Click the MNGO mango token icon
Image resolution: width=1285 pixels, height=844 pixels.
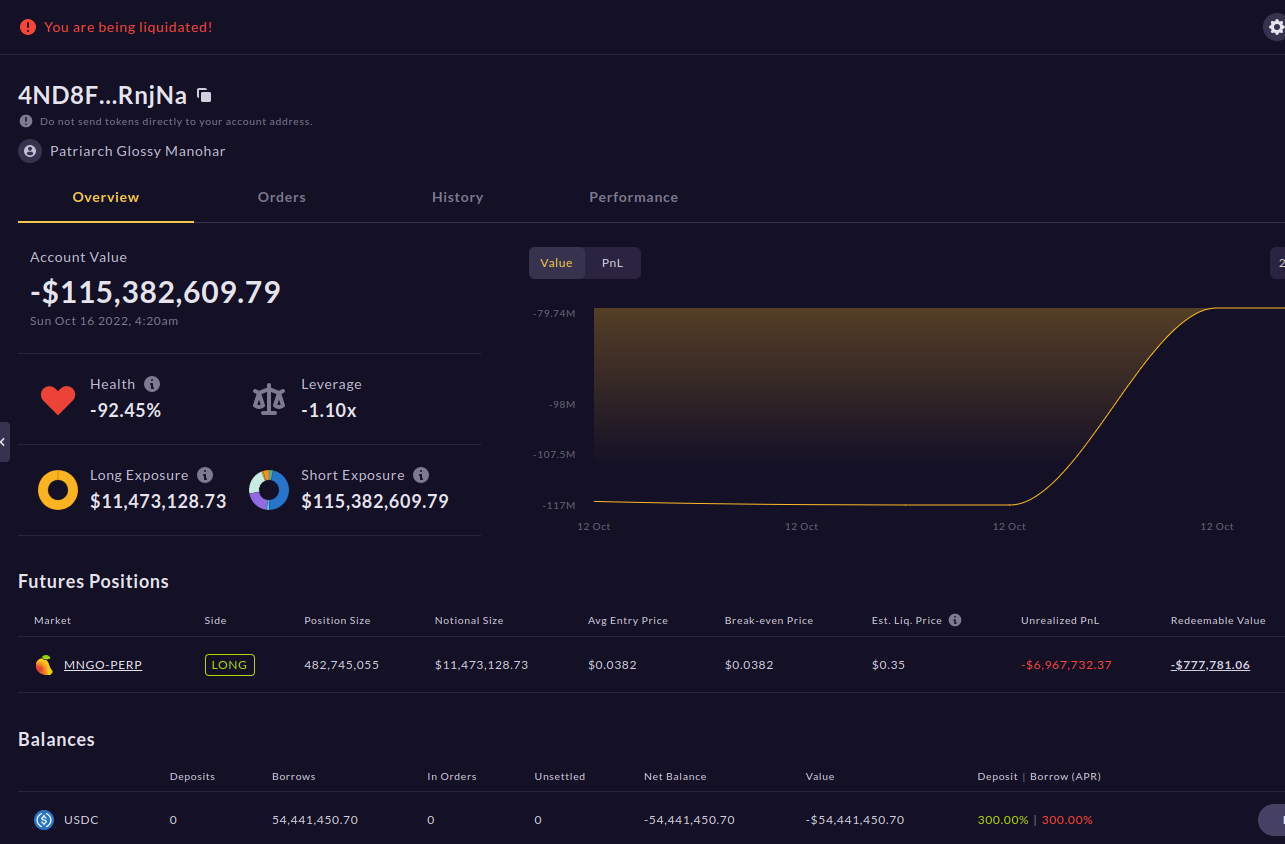pos(44,665)
